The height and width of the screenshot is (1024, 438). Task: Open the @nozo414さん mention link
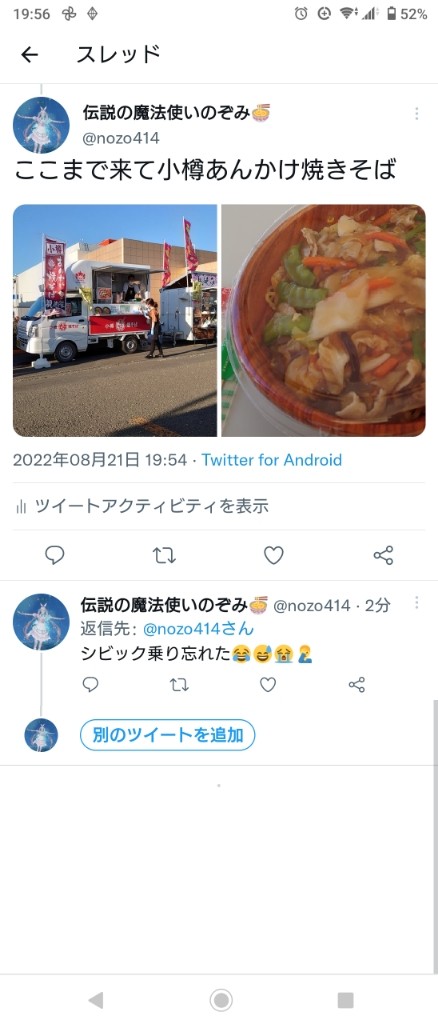(x=198, y=630)
